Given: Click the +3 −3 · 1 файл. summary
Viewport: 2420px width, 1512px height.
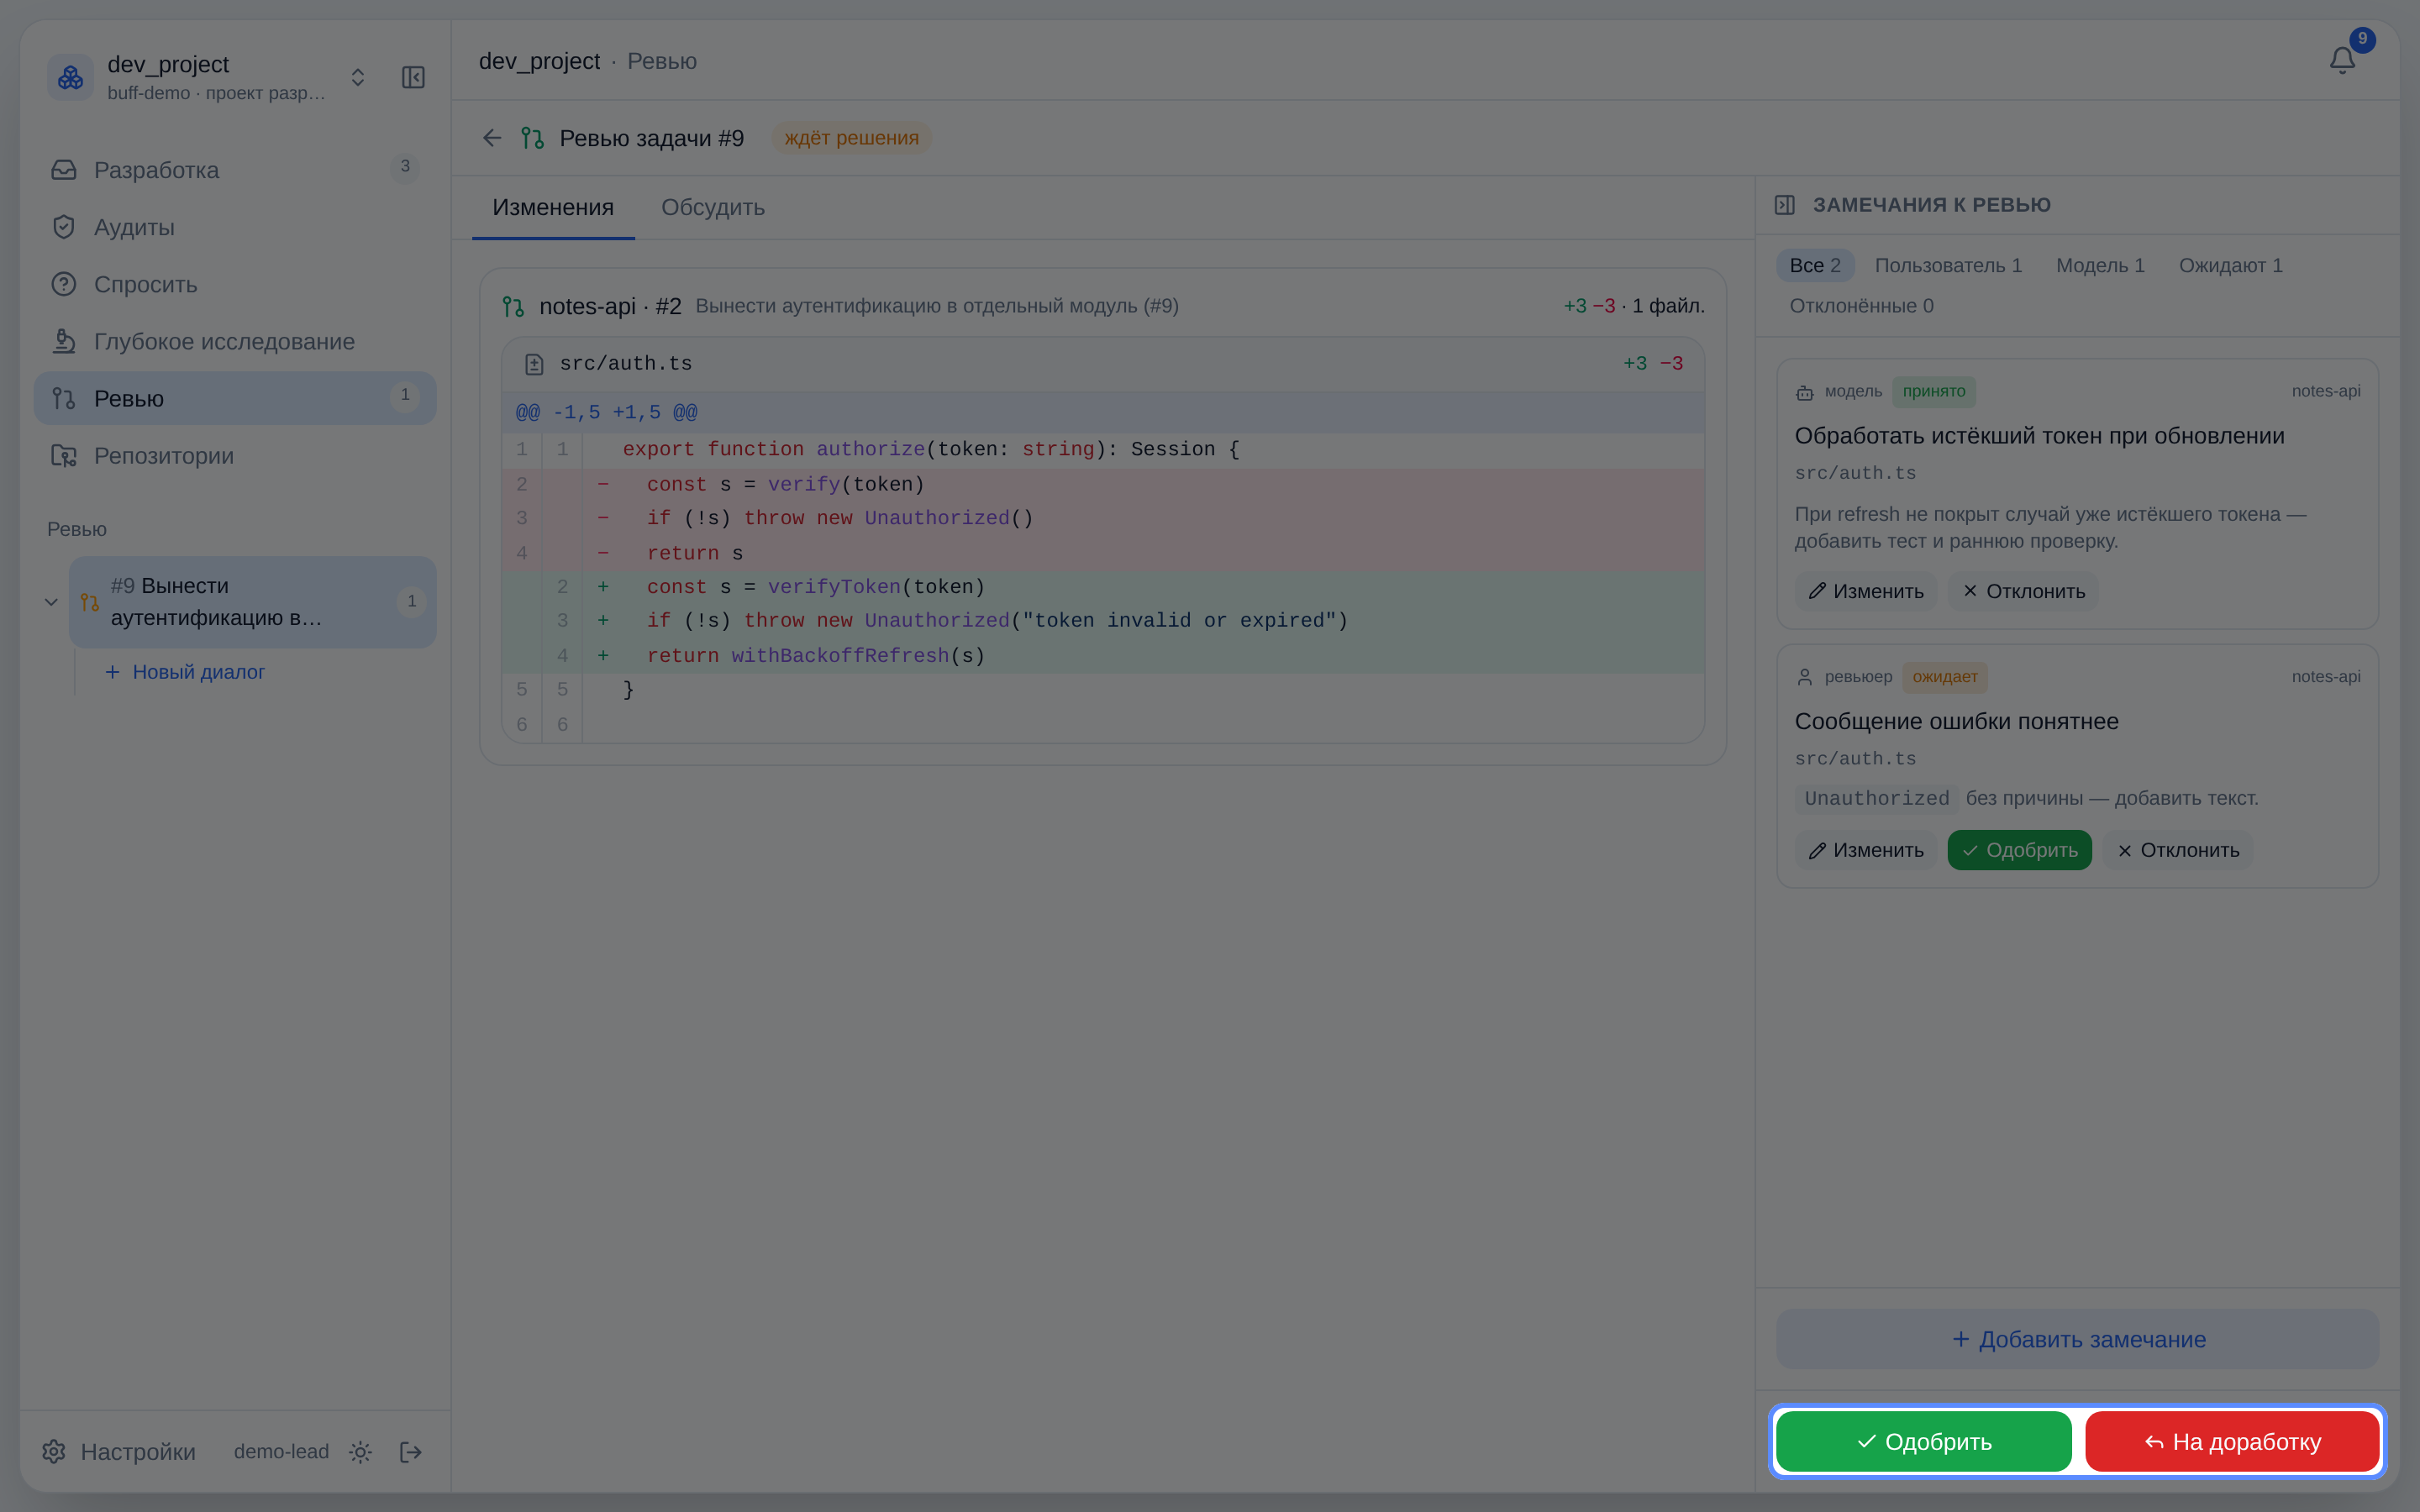Looking at the screenshot, I should 1634,306.
